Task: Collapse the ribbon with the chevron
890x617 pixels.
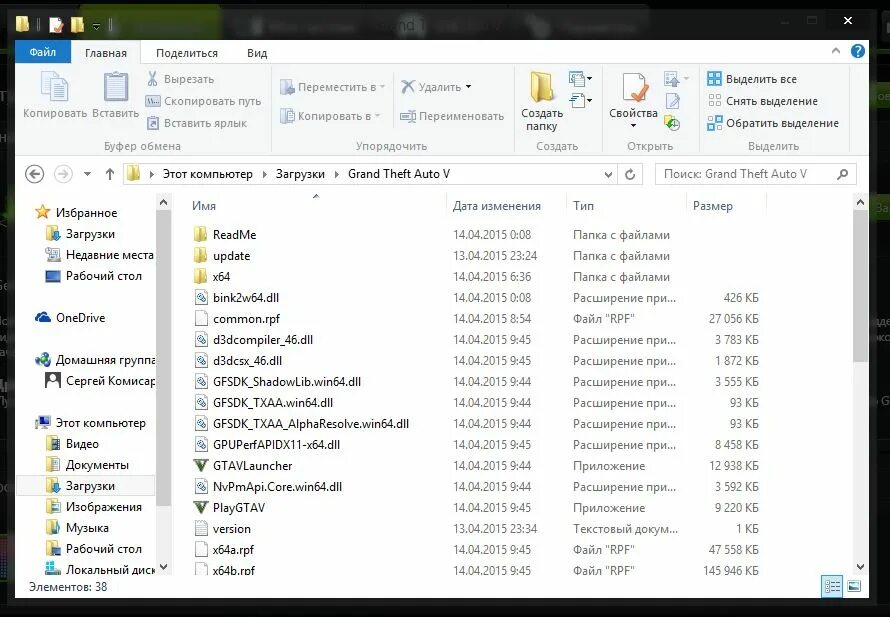Action: coord(836,51)
